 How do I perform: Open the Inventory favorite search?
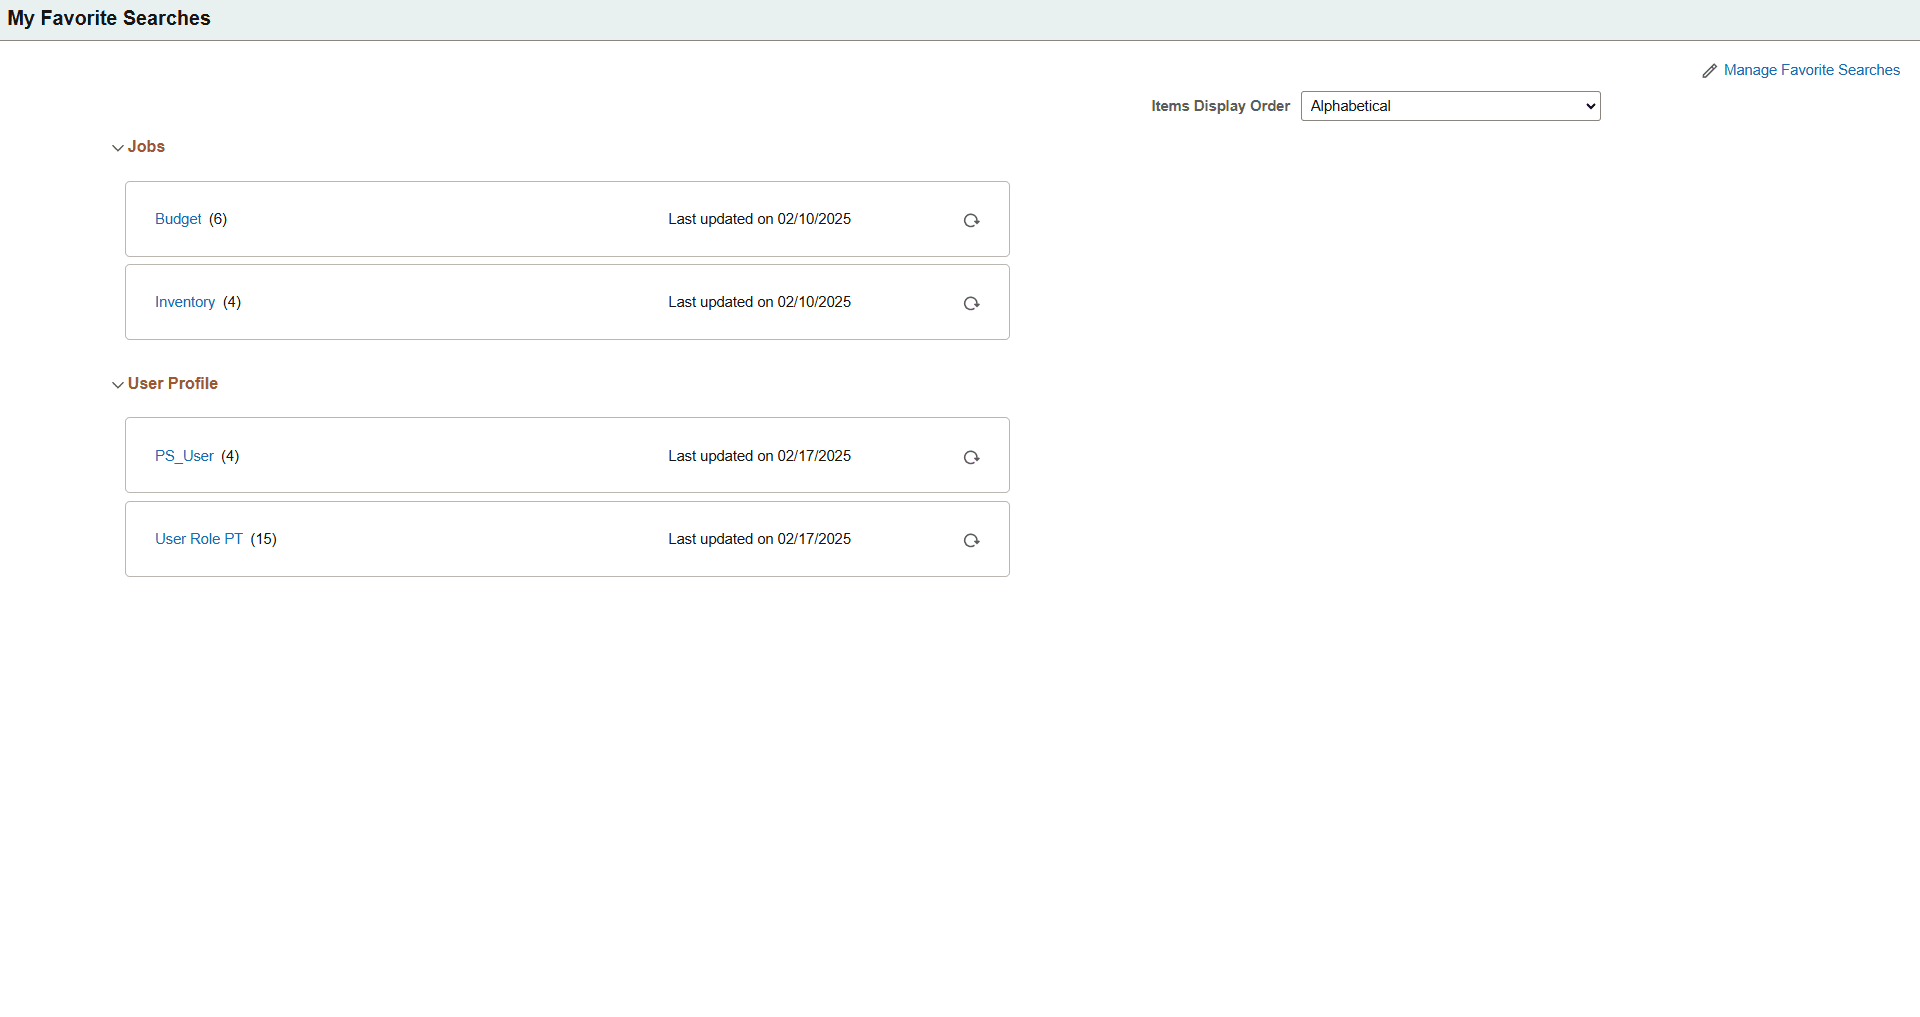click(x=184, y=301)
